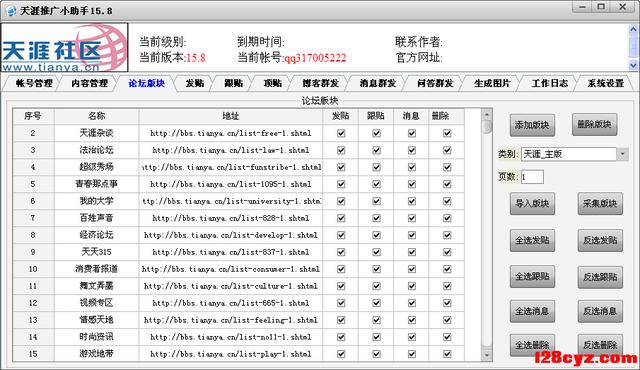Open the 跟贴 tab
The width and height of the screenshot is (640, 370).
click(233, 83)
